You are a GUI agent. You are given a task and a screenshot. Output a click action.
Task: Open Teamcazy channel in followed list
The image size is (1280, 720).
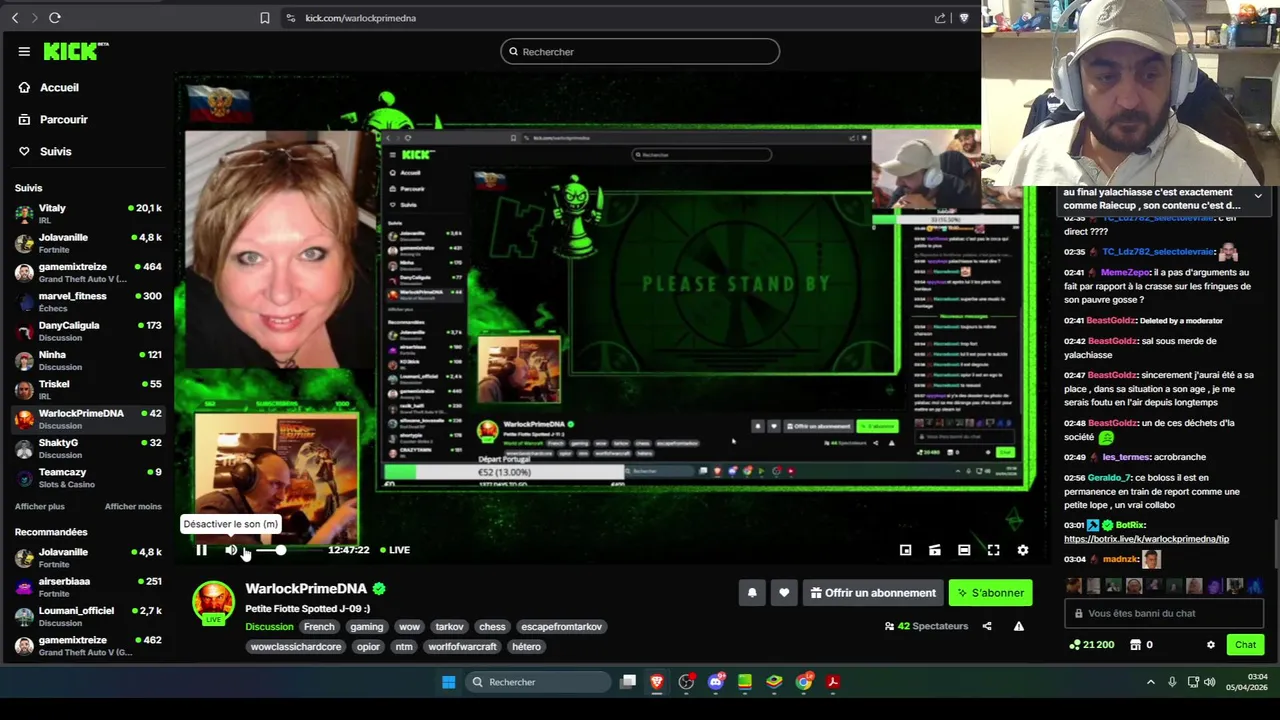[88, 478]
